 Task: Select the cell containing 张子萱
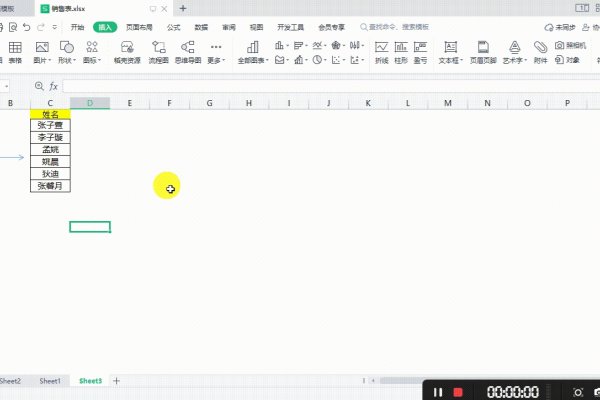50,125
